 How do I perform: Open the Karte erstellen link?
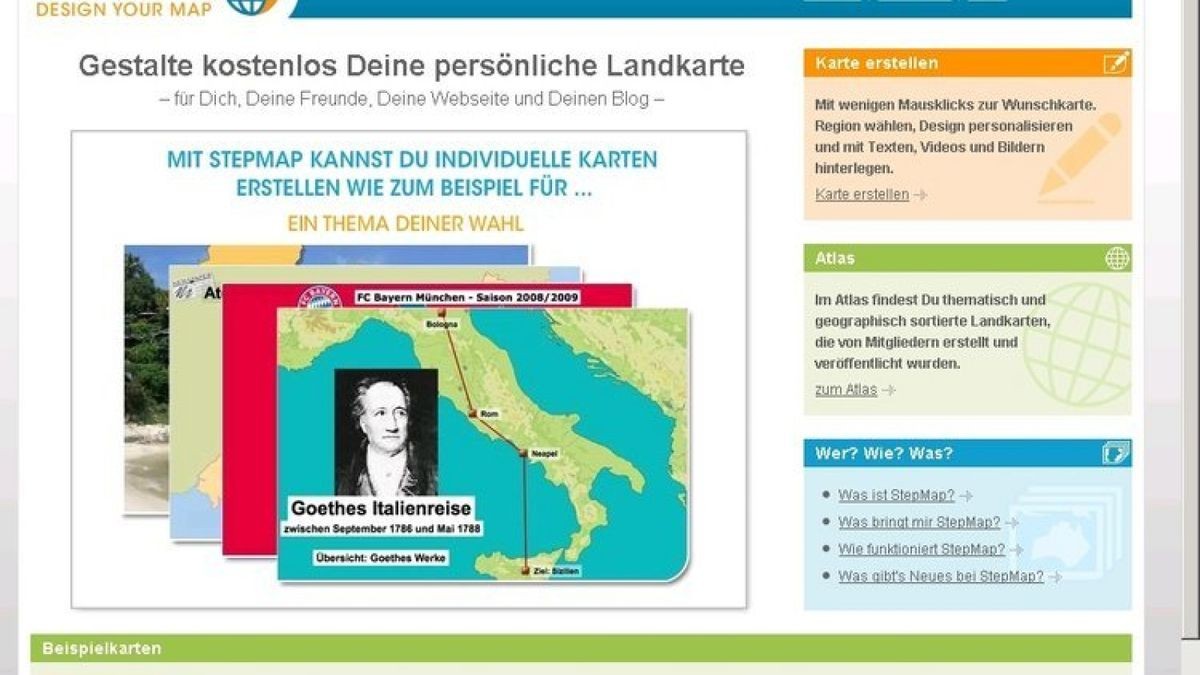click(x=861, y=195)
